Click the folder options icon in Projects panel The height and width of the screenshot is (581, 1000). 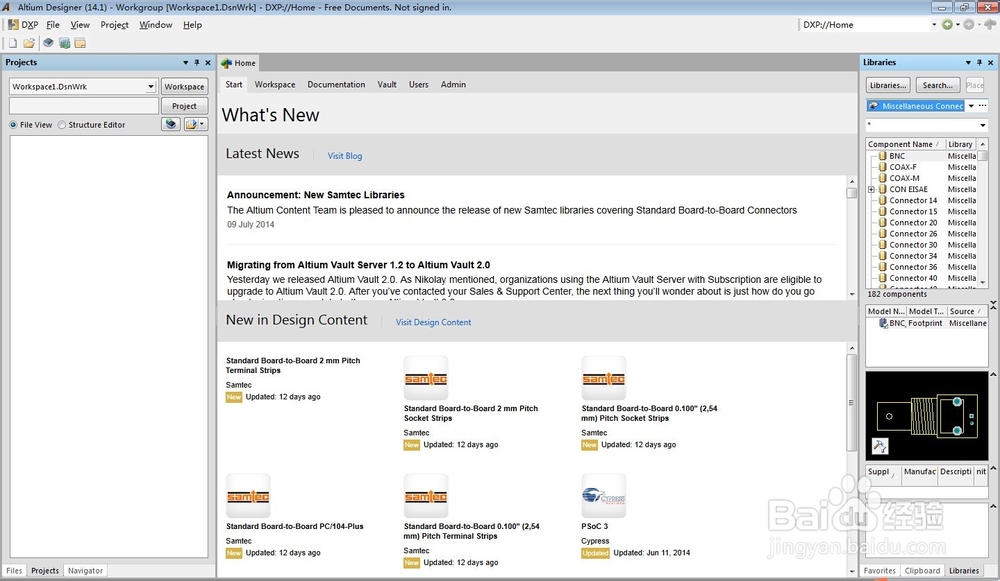[x=191, y=124]
